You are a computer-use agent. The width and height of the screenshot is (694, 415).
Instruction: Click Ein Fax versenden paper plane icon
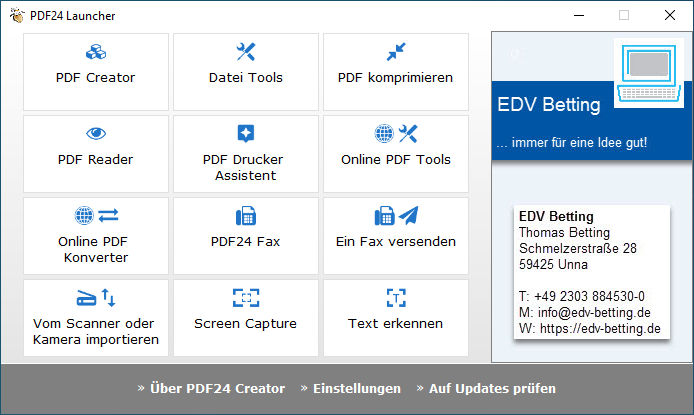pyautogui.click(x=408, y=215)
